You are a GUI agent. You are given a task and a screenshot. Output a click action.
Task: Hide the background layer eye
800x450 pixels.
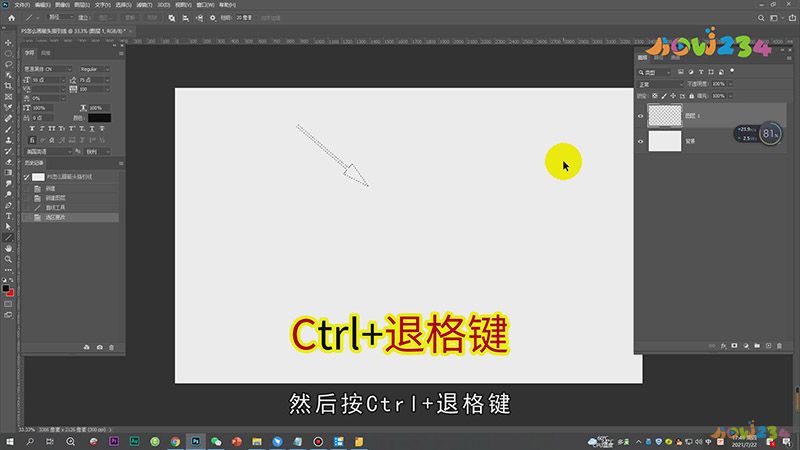[641, 141]
